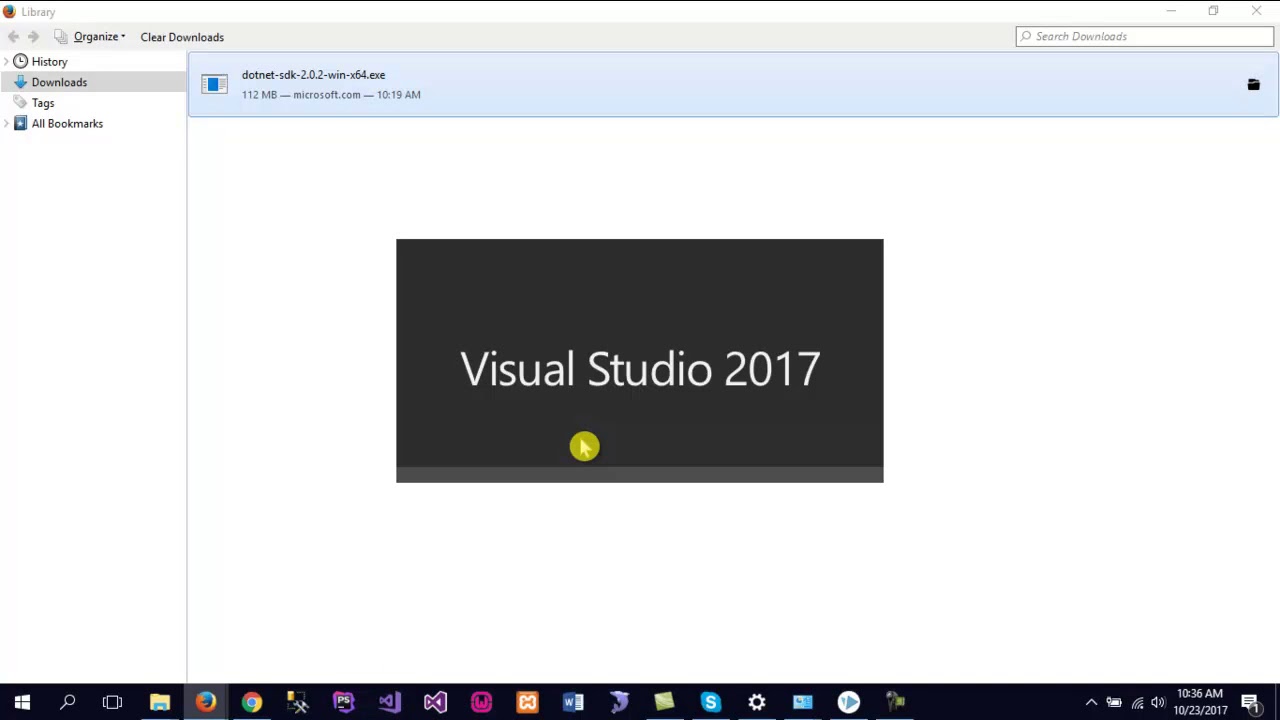Open the dolphin icon app on the taskbar
The width and height of the screenshot is (1280, 720).
tap(619, 702)
